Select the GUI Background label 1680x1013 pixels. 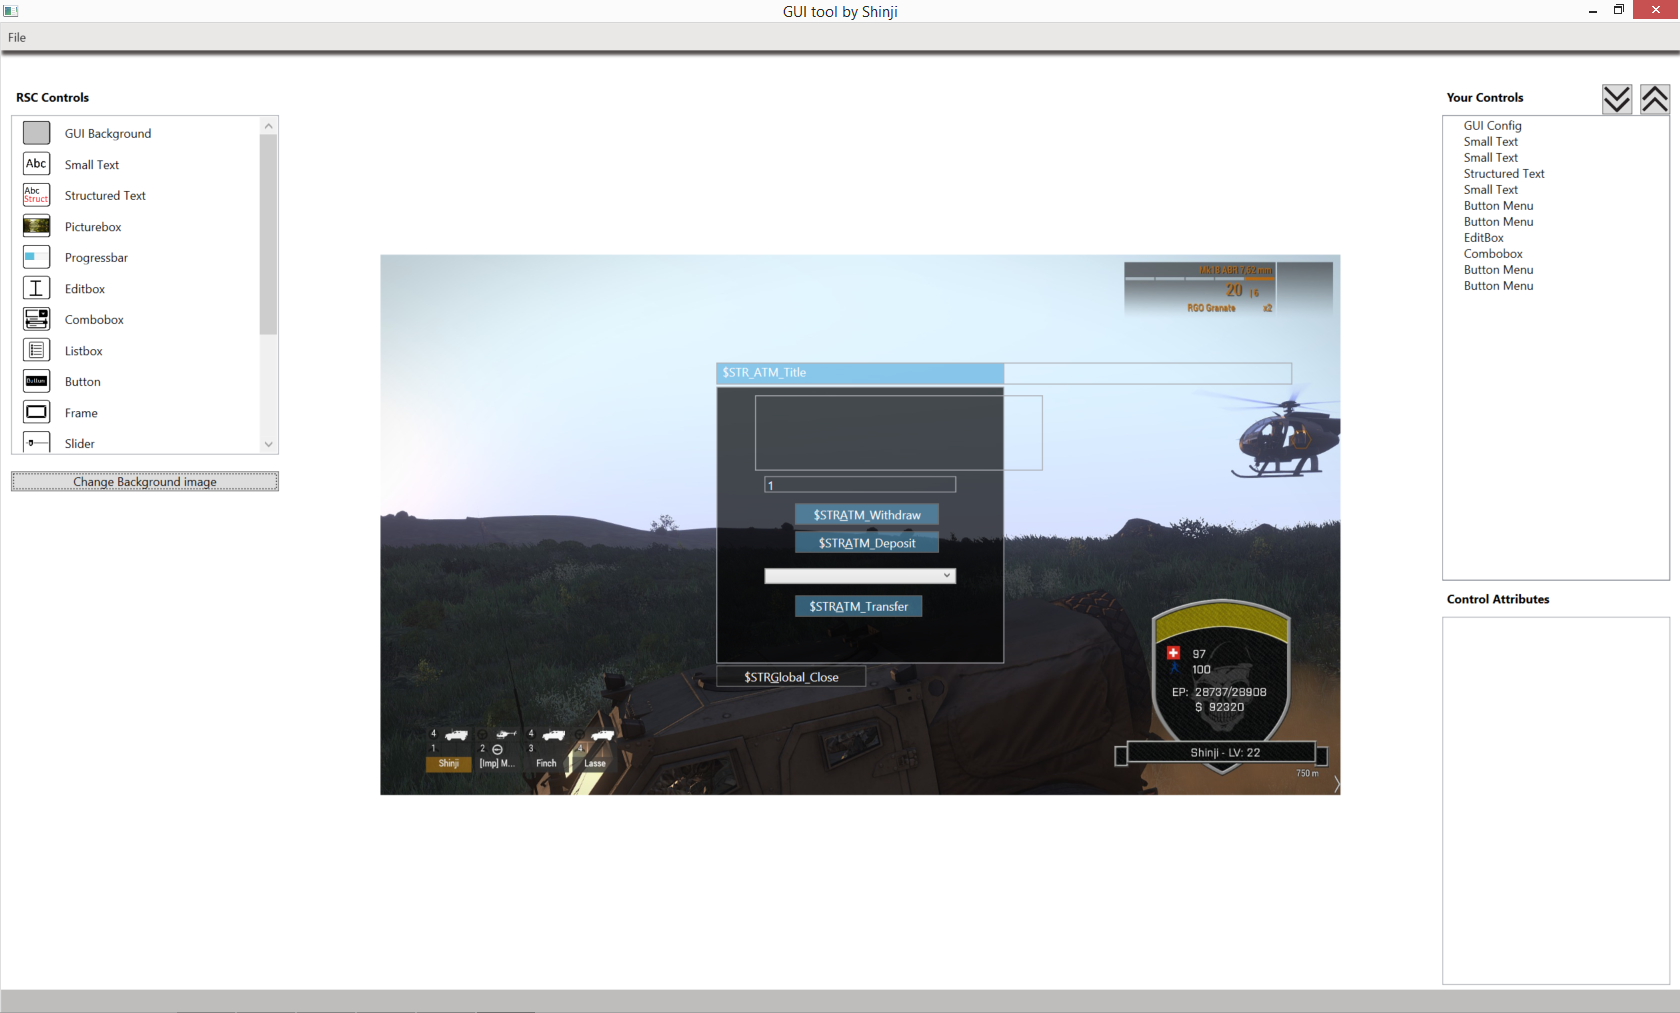pos(108,133)
